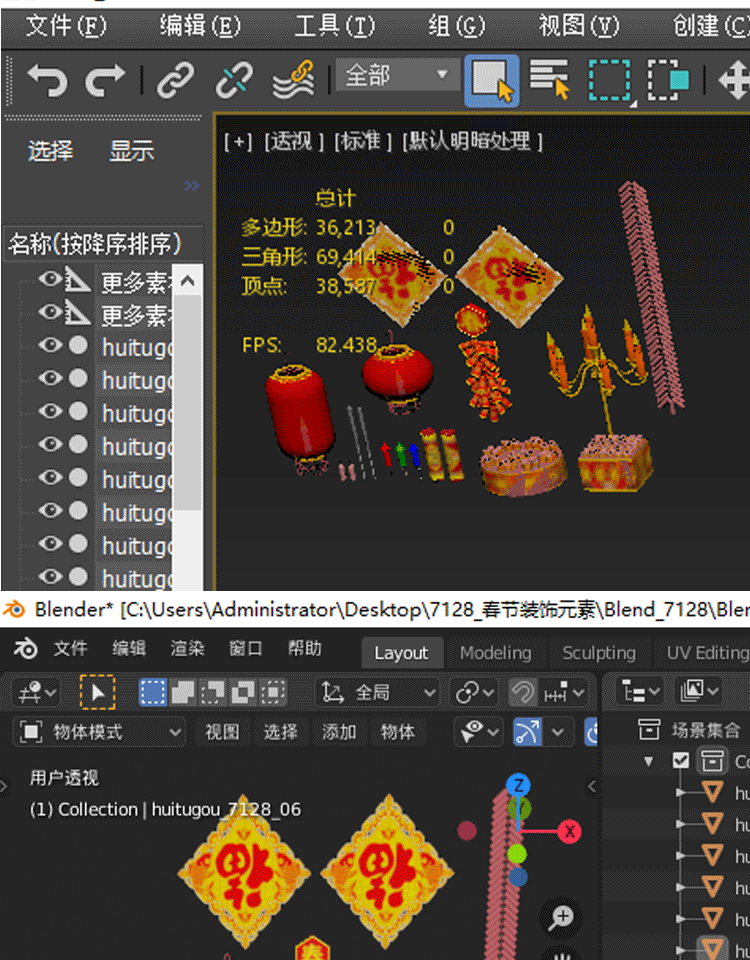750x960 pixels.
Task: Activate the Select Object tool
Action: pyautogui.click(x=491, y=80)
